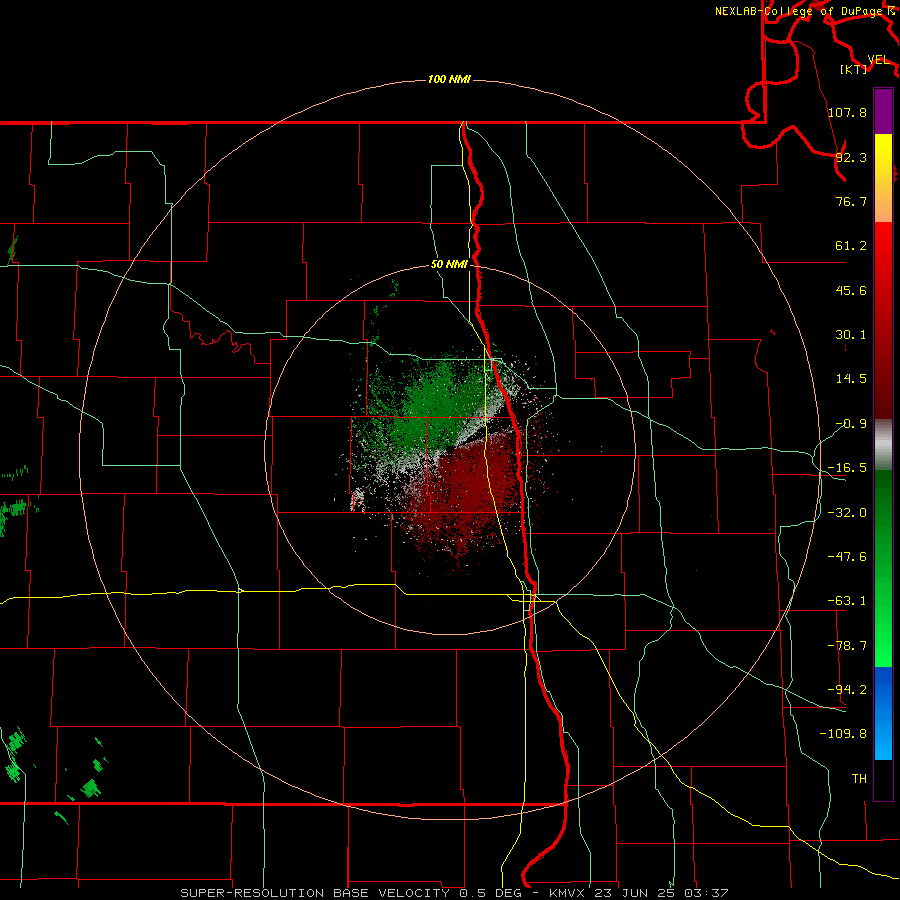The image size is (900, 900).
Task: Click the "100 NMI" range ring label
Action: point(449,79)
